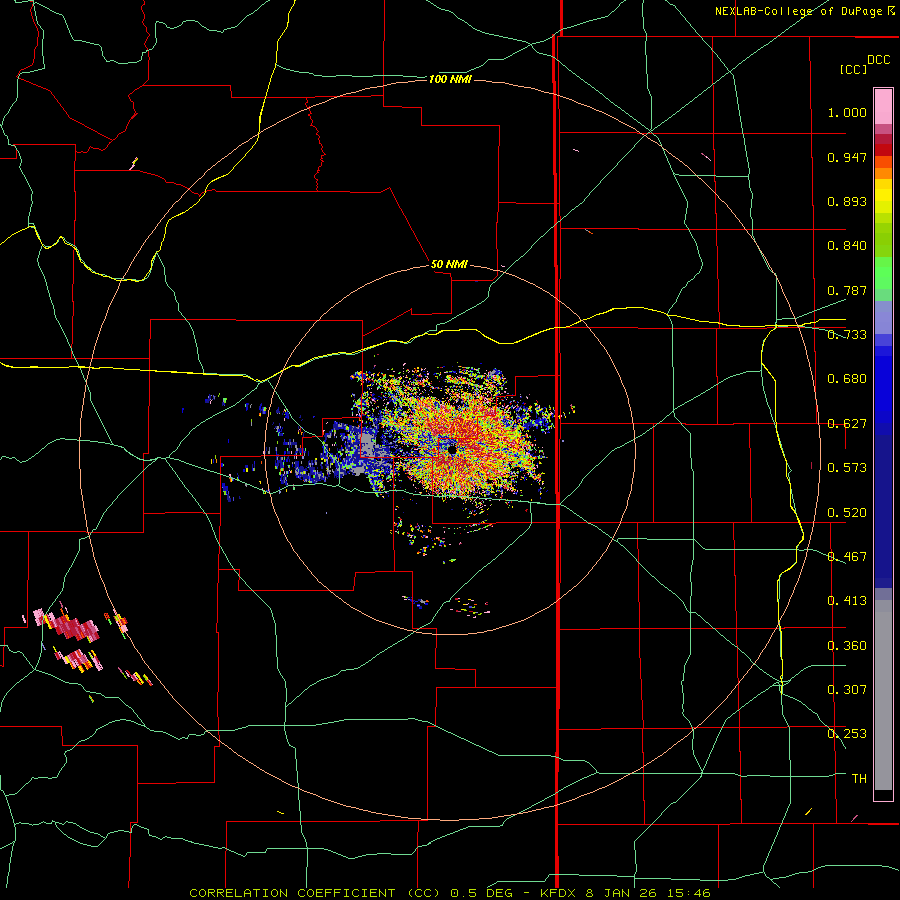Screen dimensions: 900x900
Task: Click the 0.787 legend value
Action: (x=847, y=290)
